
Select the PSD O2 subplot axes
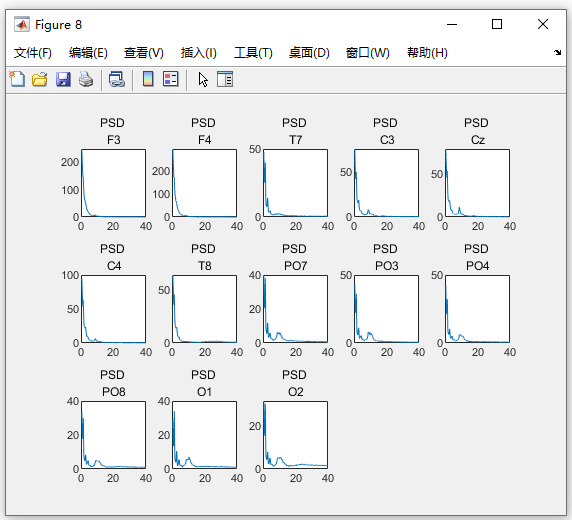[x=295, y=435]
